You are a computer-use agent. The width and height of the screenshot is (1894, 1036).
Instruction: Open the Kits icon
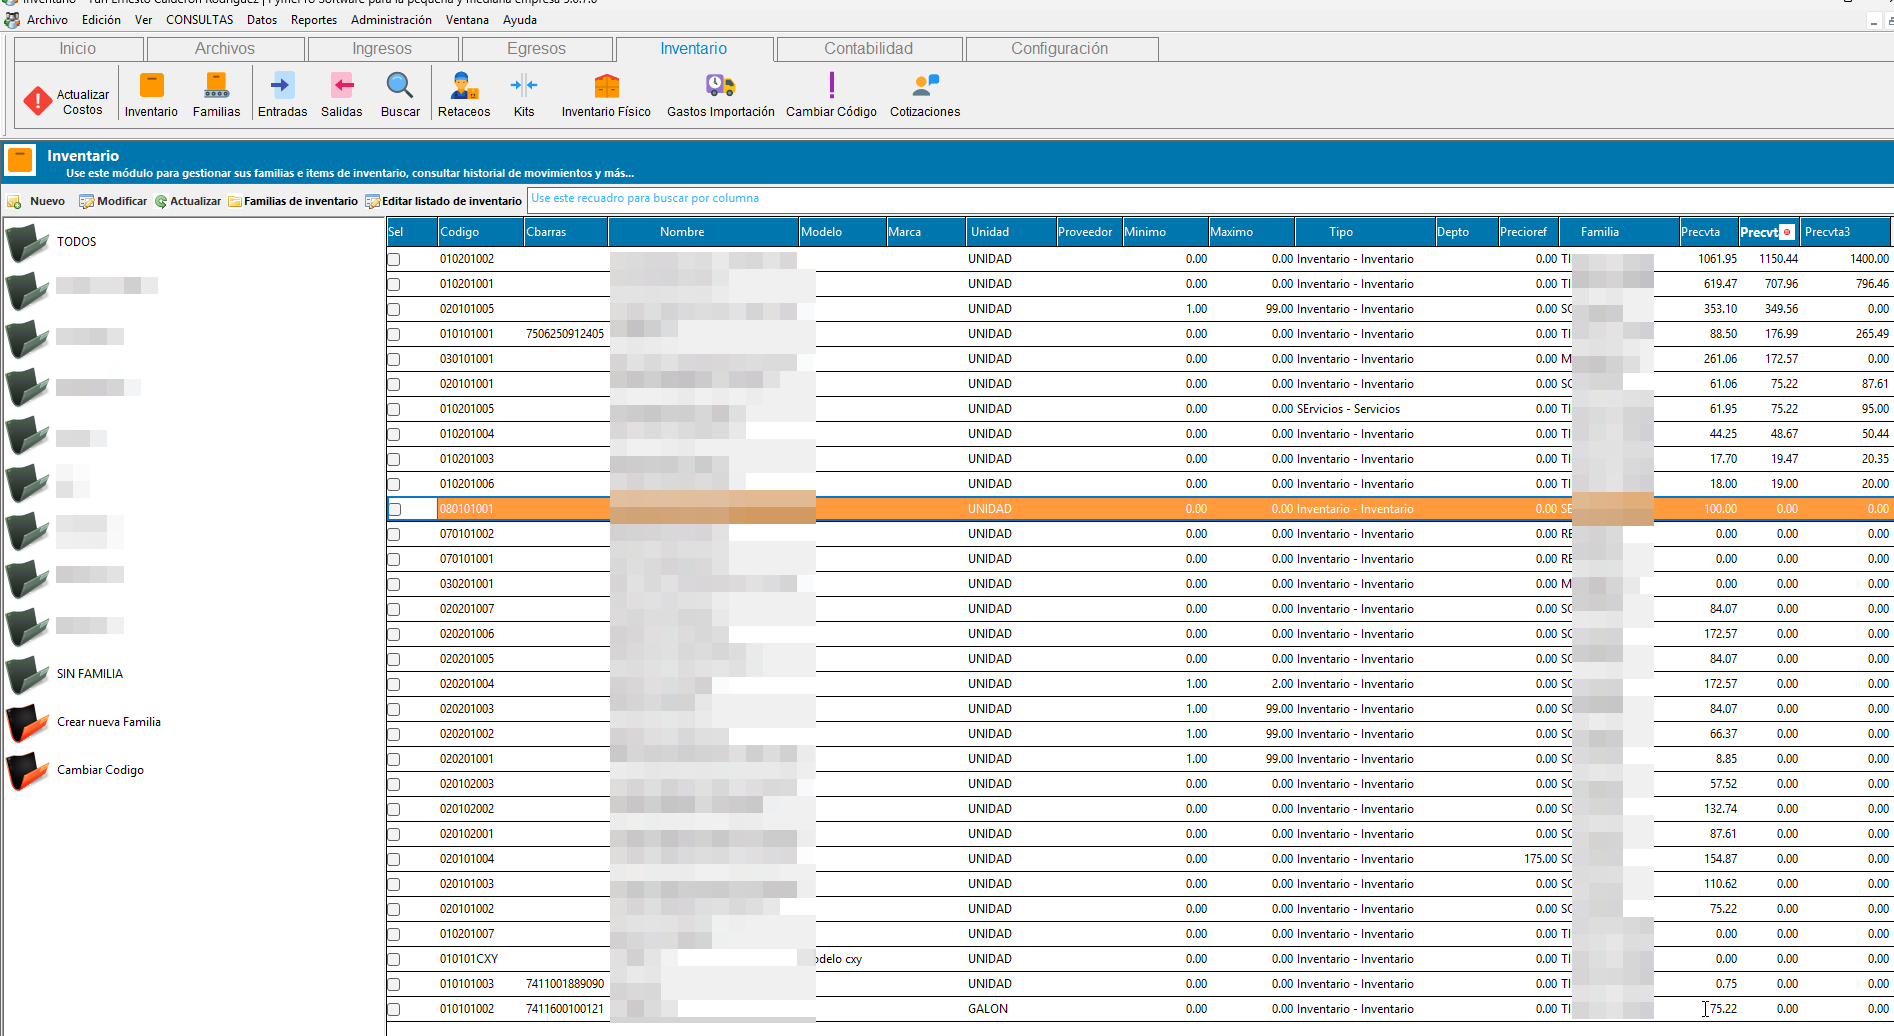(524, 85)
